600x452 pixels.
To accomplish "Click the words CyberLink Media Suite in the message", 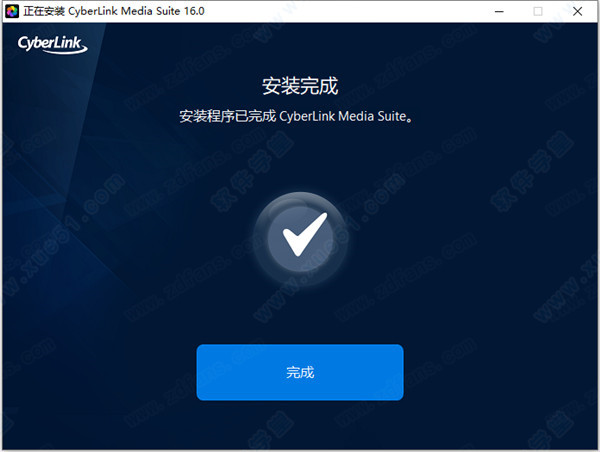I will pyautogui.click(x=343, y=116).
